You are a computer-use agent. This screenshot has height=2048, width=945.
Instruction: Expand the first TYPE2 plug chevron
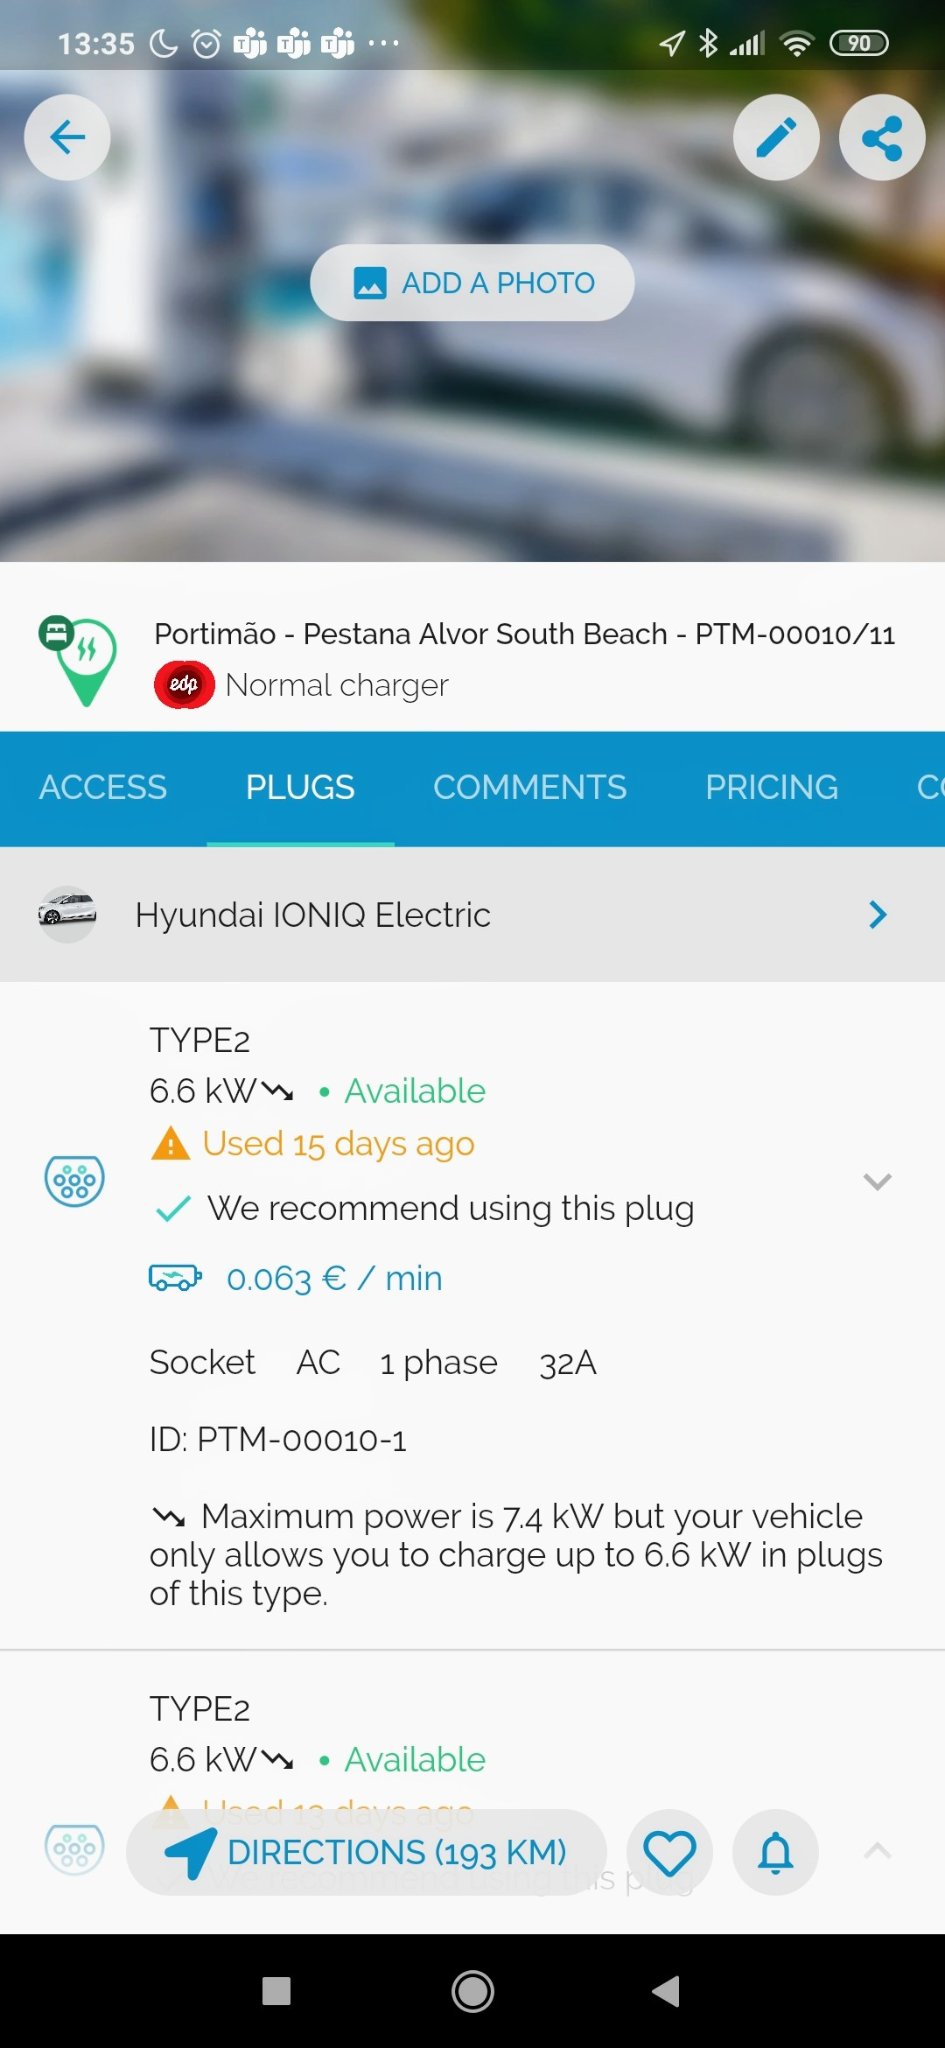[x=877, y=1182]
